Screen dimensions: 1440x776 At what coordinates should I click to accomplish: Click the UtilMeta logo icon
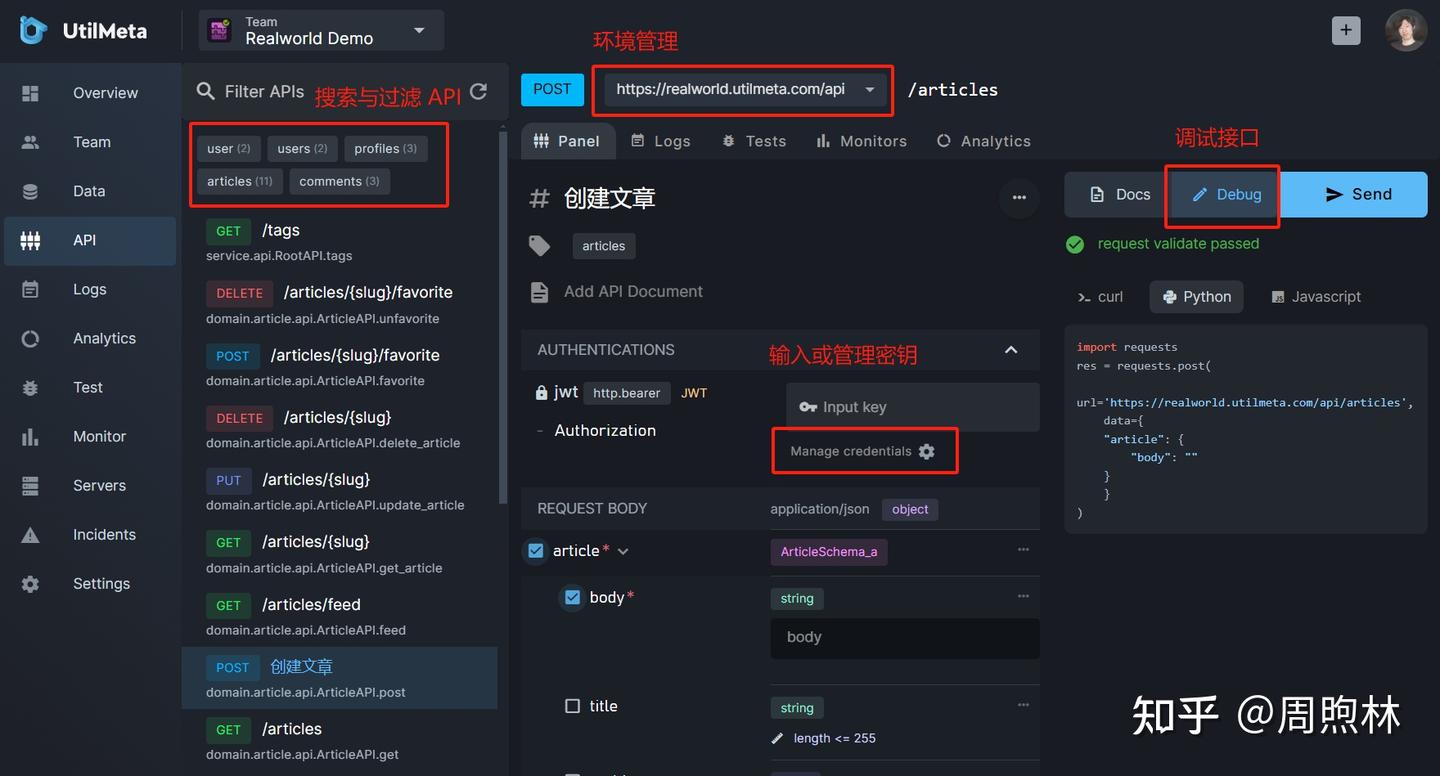pyautogui.click(x=33, y=31)
